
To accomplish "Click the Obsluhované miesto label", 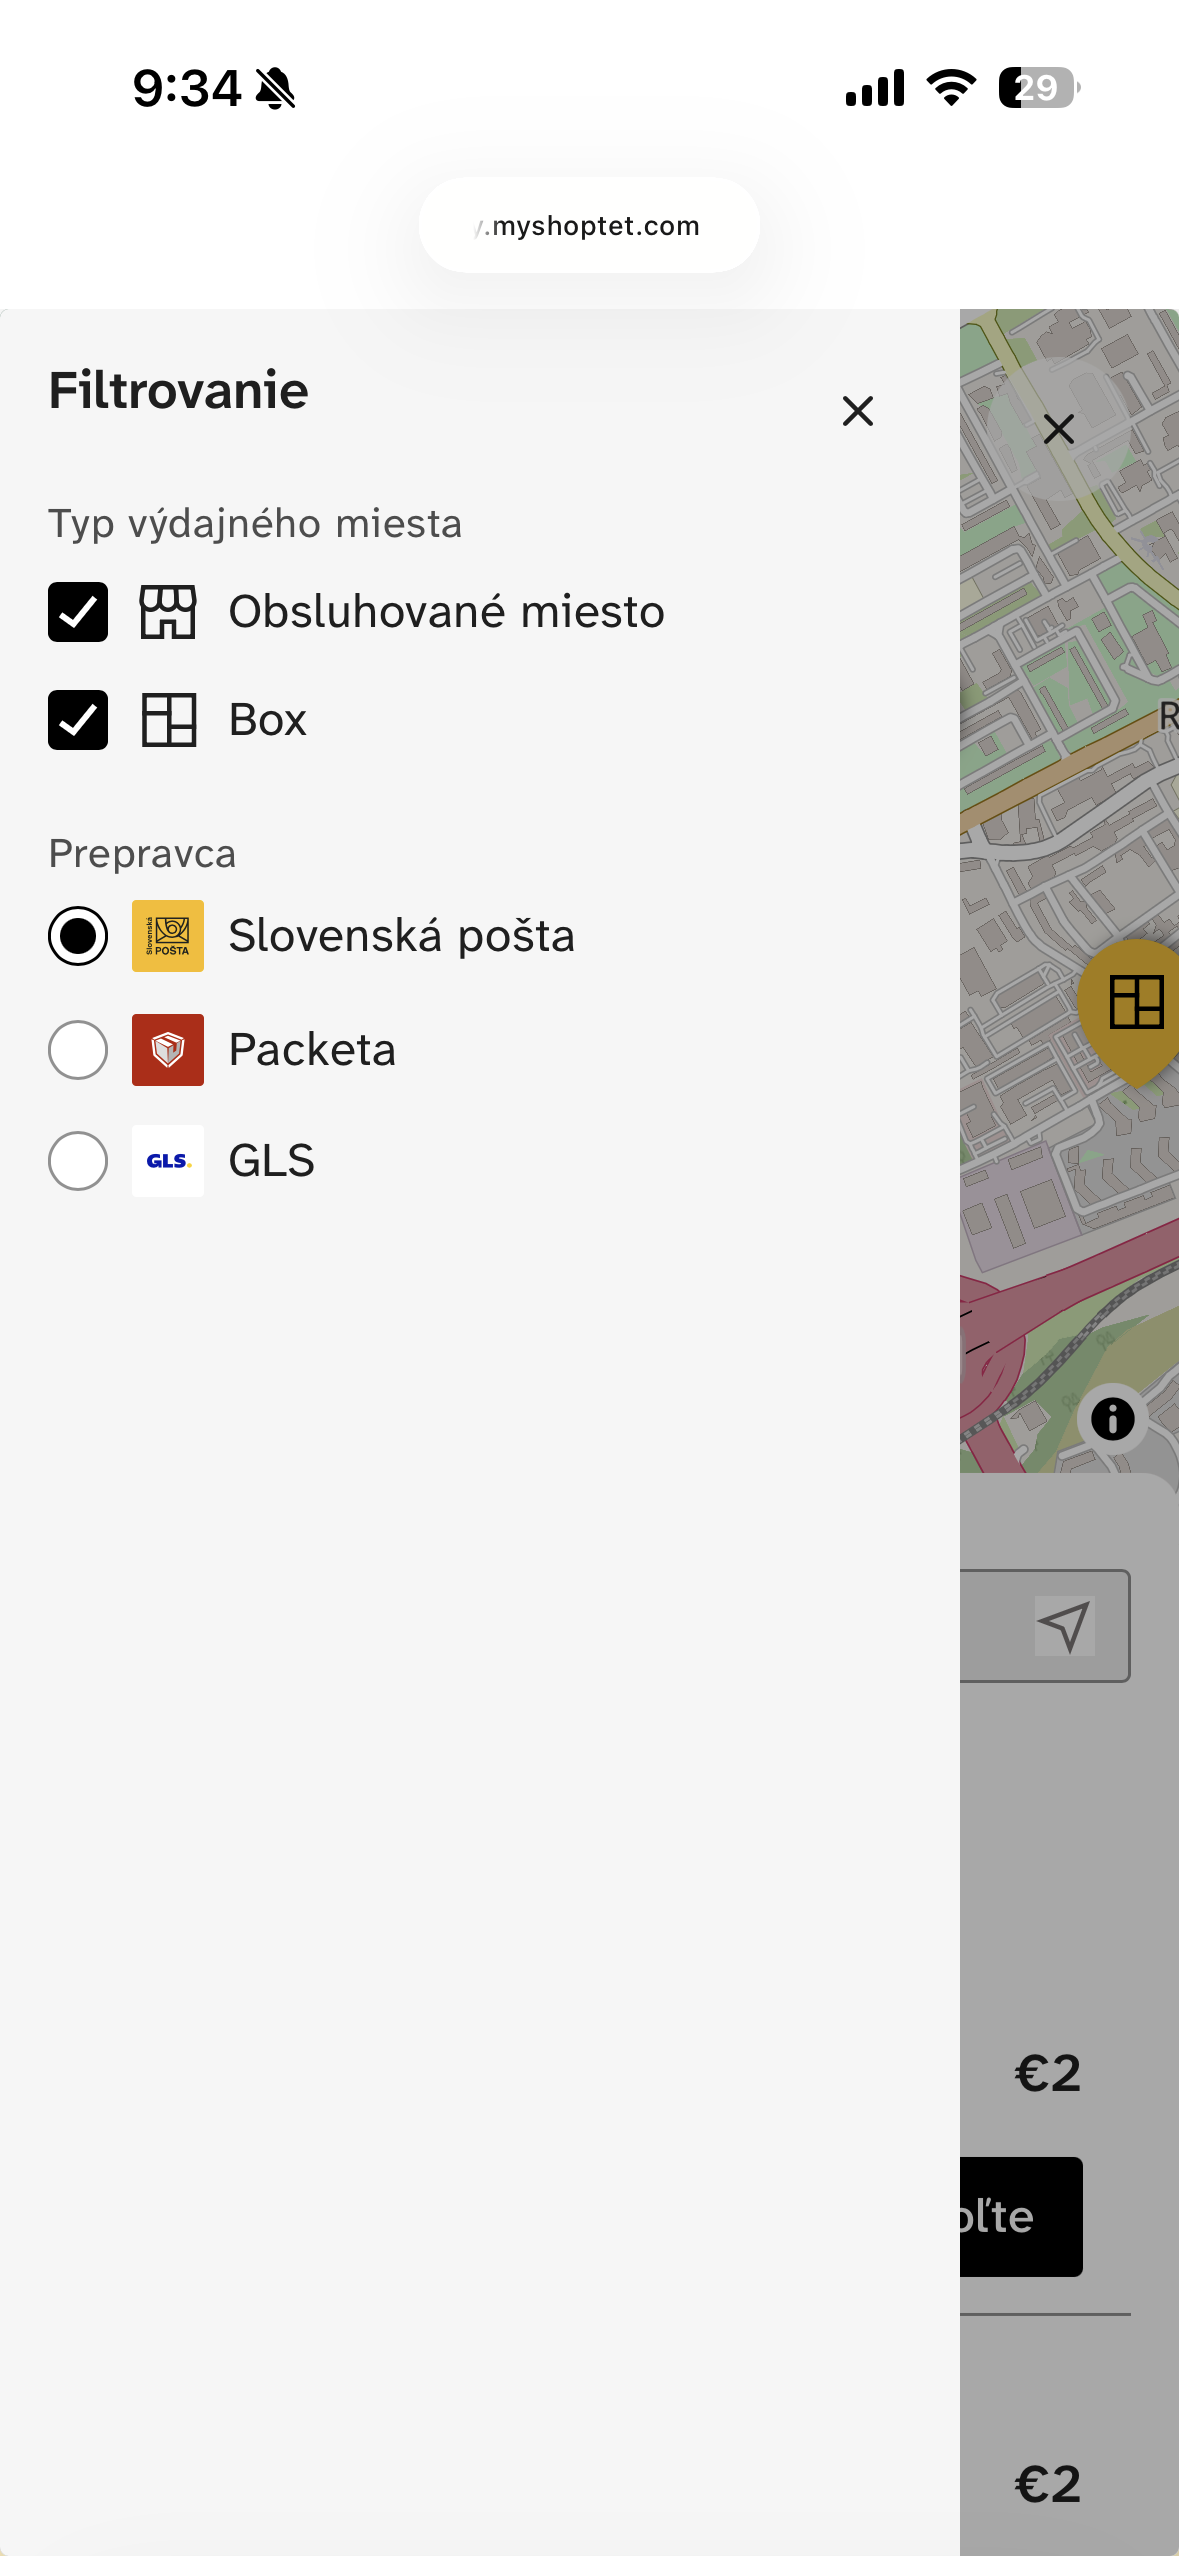I will click(446, 612).
